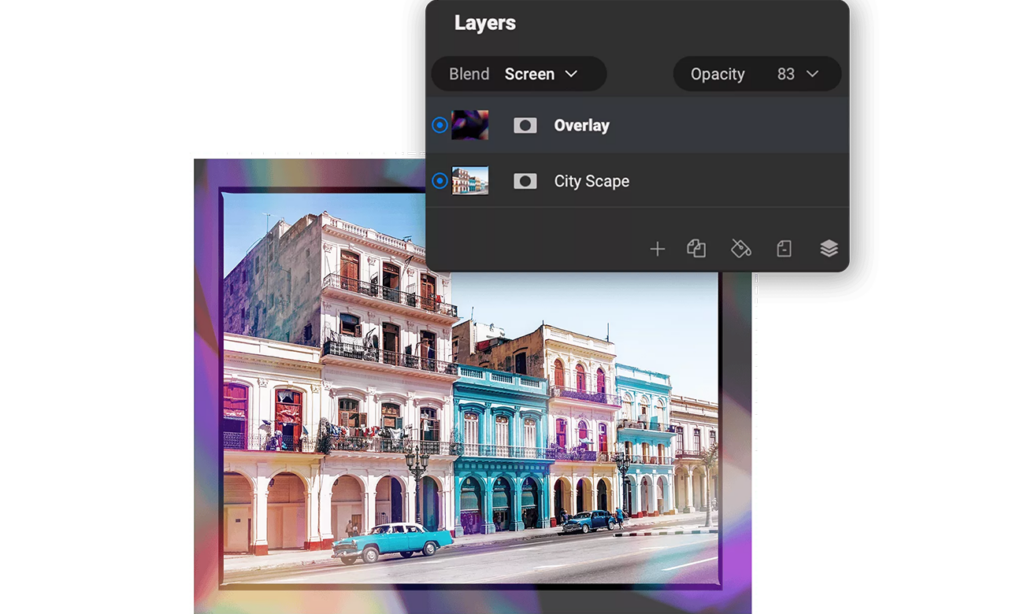1024x614 pixels.
Task: Click the duplicate layer icon
Action: click(x=696, y=248)
